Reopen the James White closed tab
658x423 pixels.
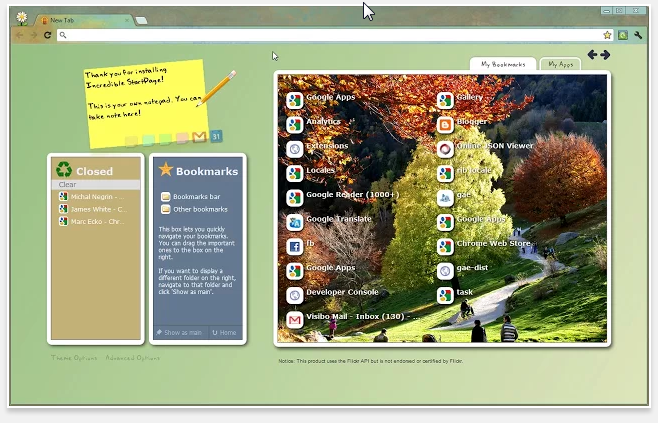(x=93, y=209)
